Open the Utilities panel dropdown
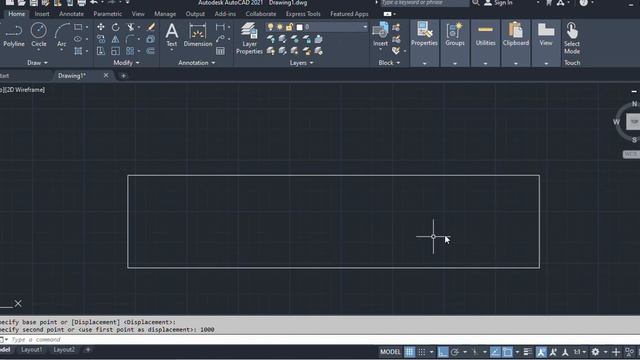Viewport: 640px width, 360px height. 485,64
